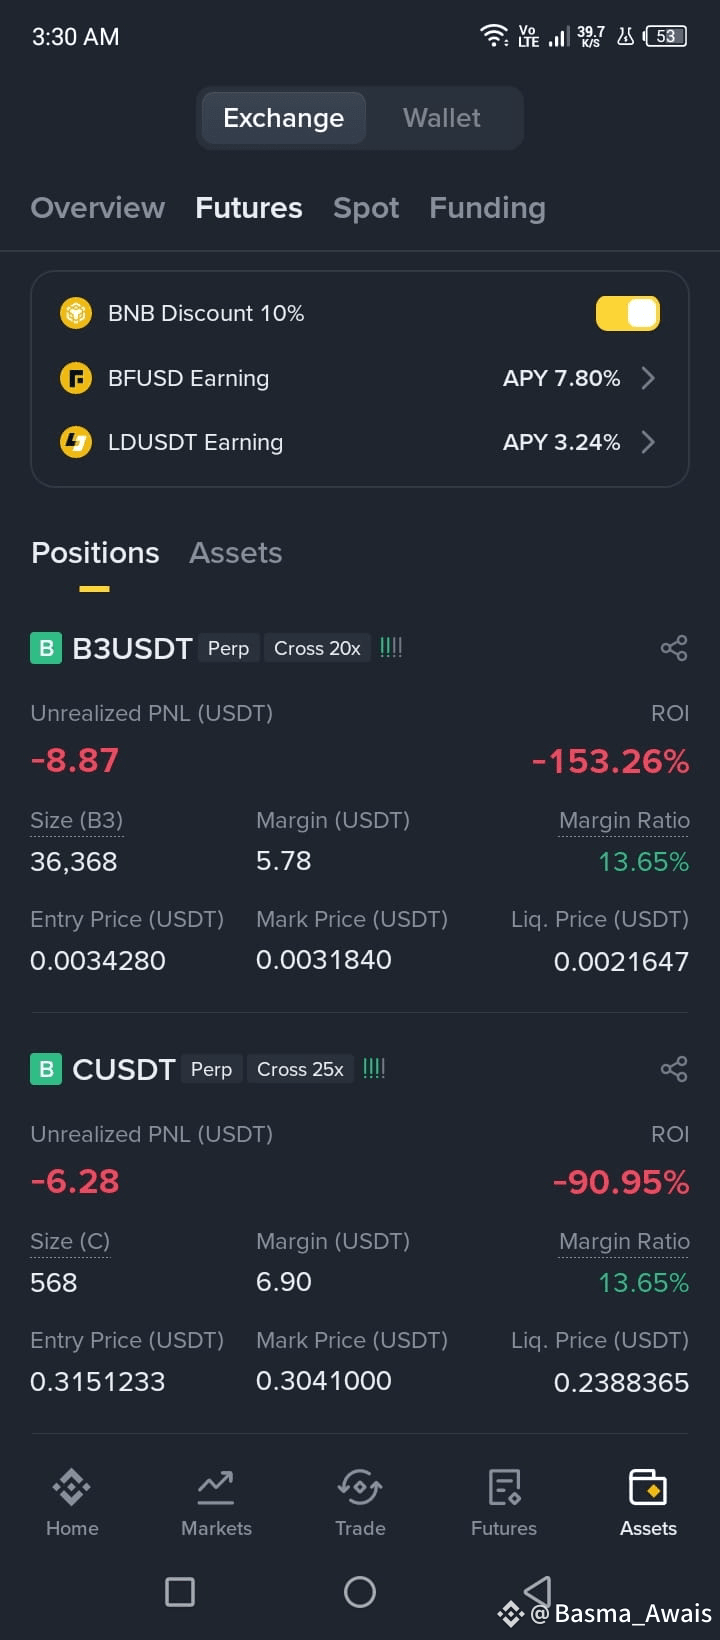
Task: Open the CUSDT contract name link
Action: (x=124, y=1069)
